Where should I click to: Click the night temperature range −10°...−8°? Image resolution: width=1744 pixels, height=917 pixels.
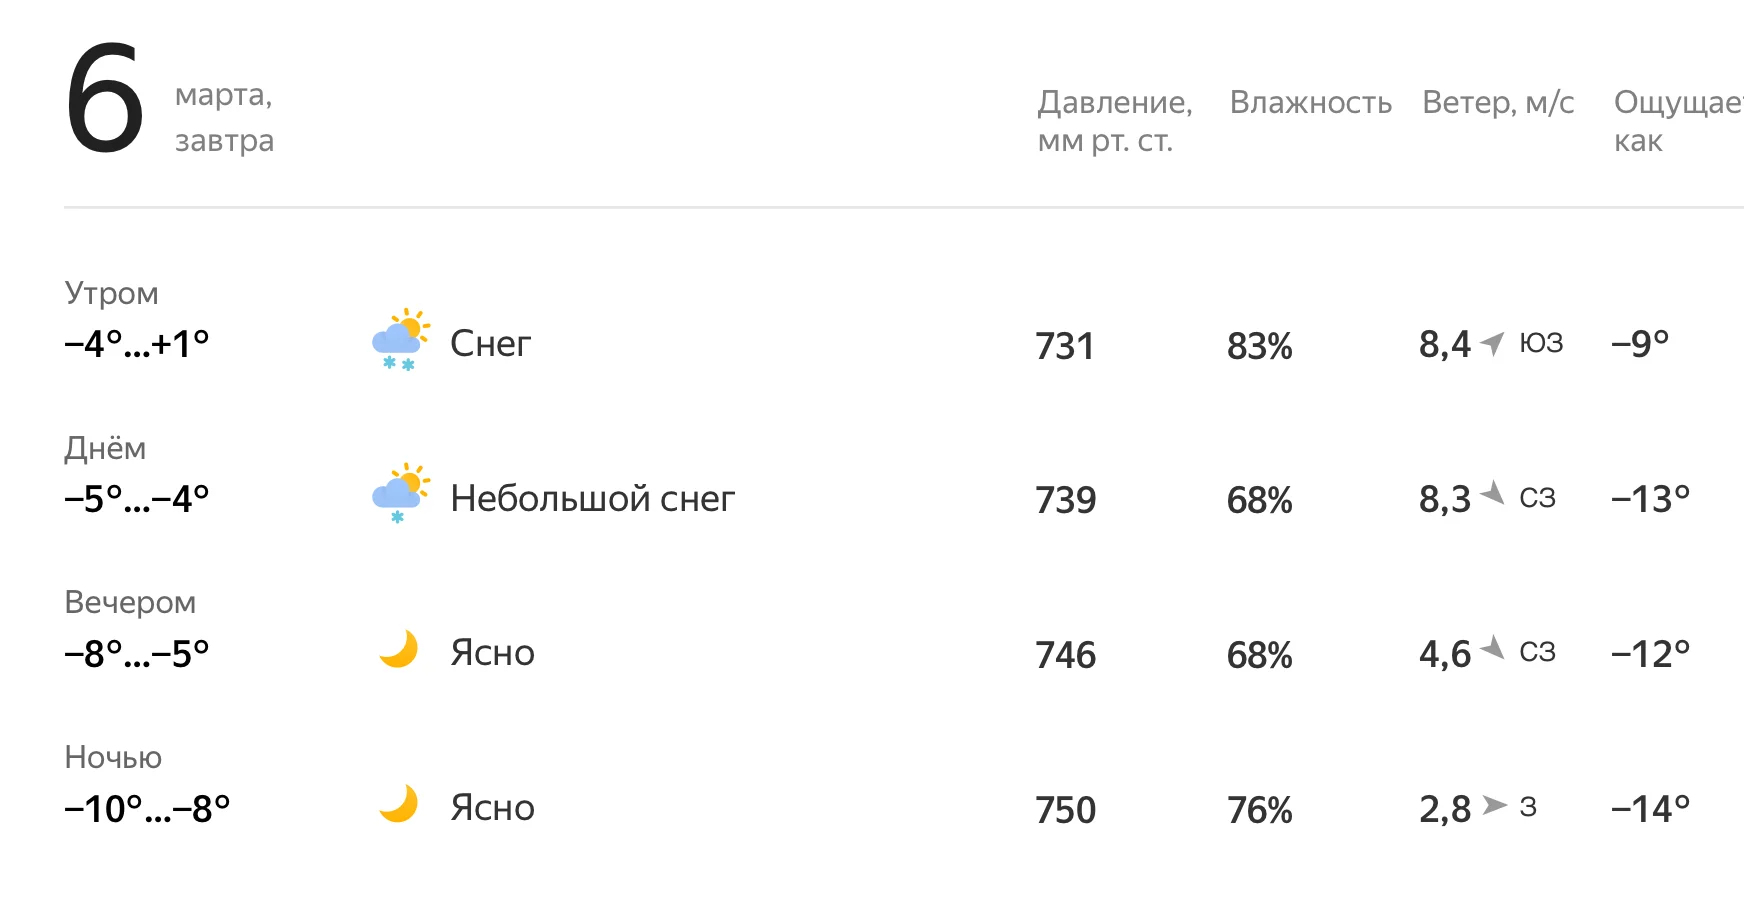[147, 809]
